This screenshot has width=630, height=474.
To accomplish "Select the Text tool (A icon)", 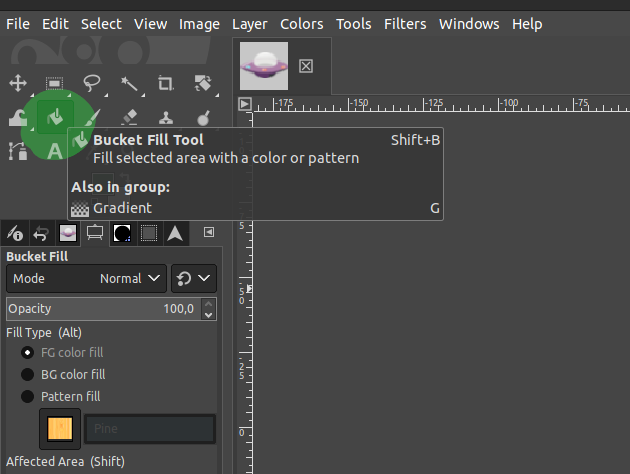I will pos(55,151).
